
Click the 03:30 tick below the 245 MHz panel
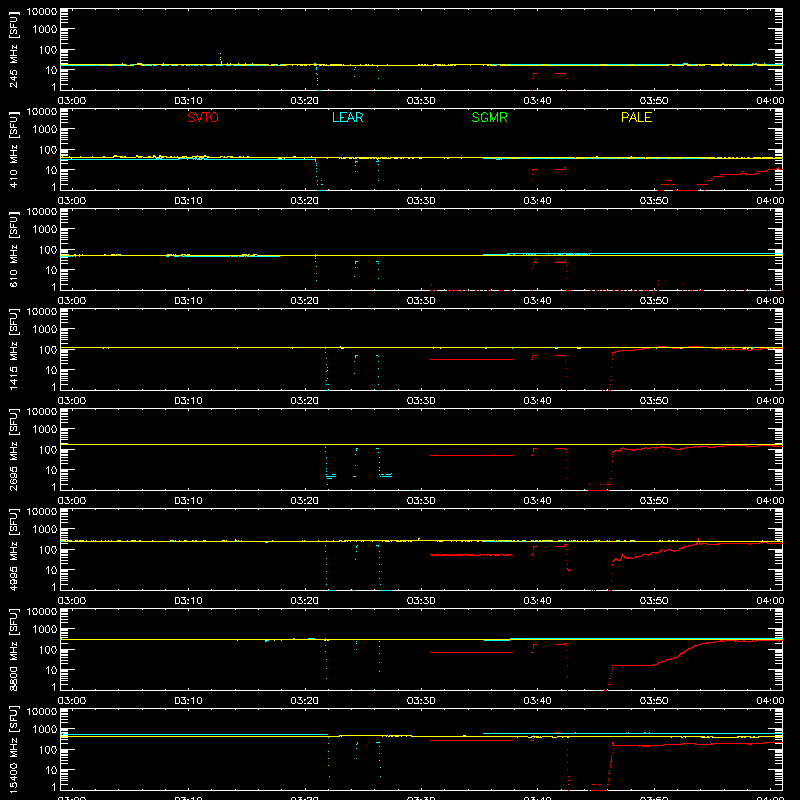click(421, 101)
